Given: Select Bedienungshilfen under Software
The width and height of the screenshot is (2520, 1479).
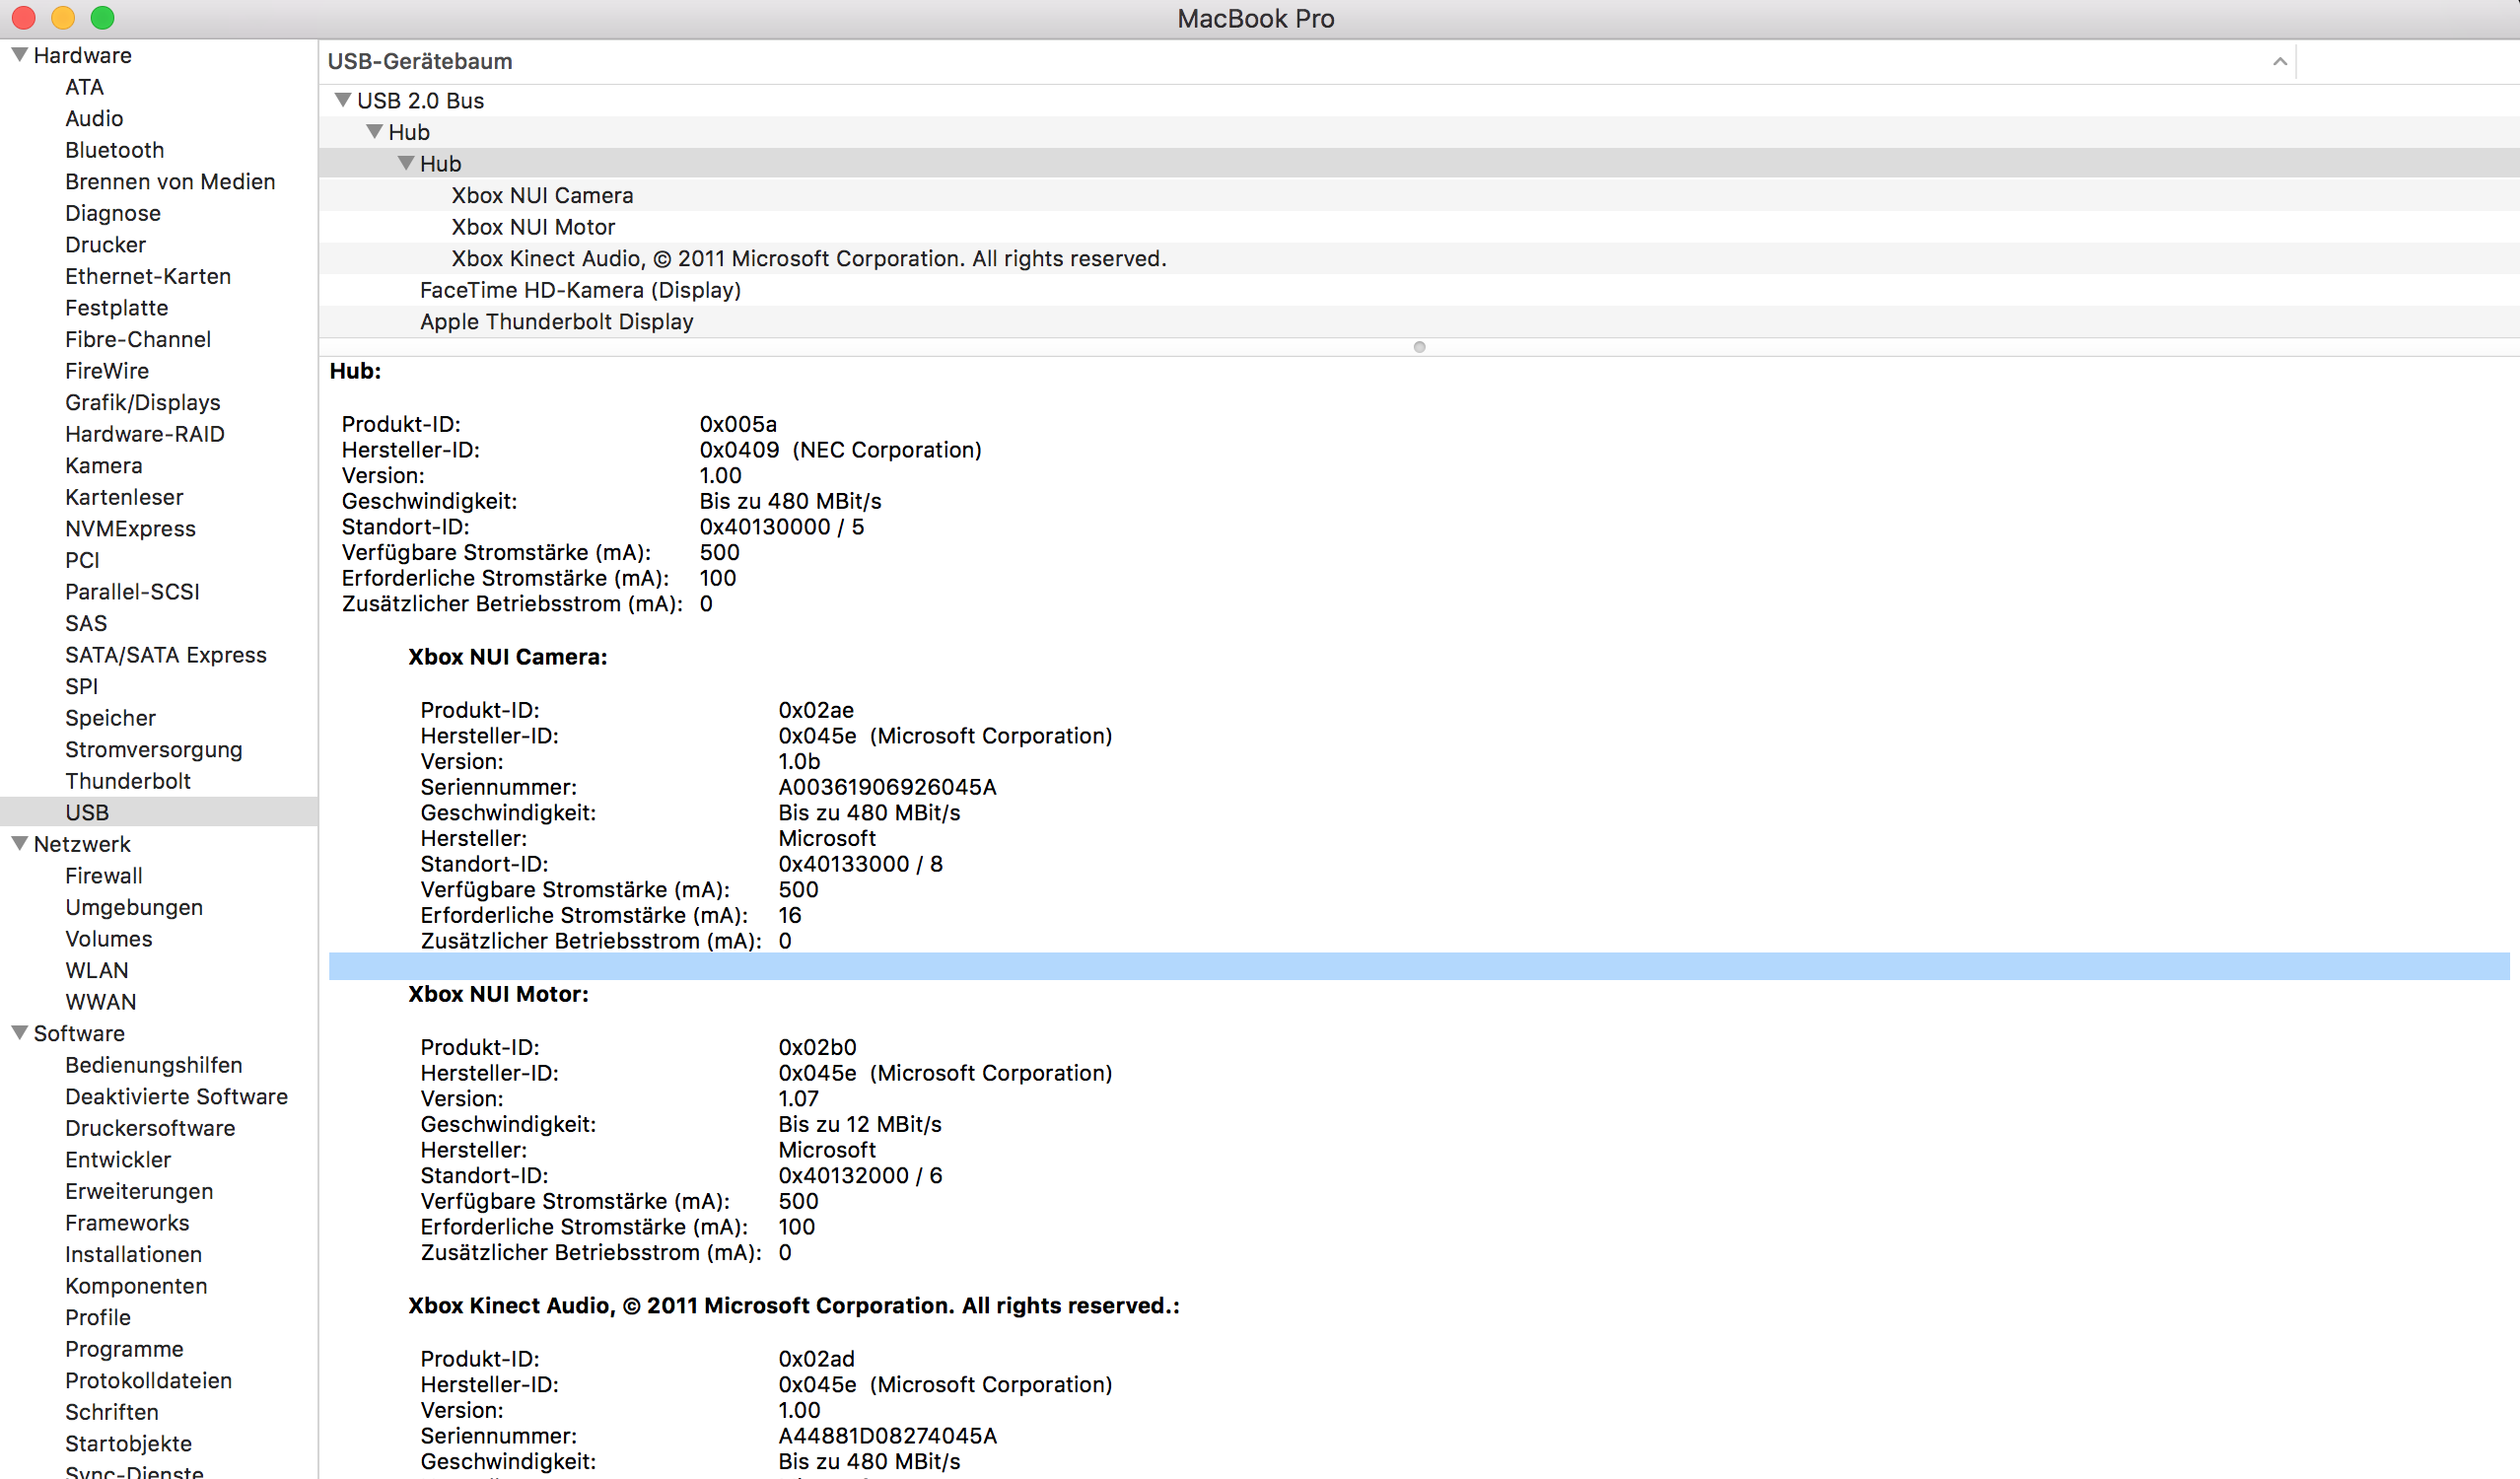Looking at the screenshot, I should [x=153, y=1064].
